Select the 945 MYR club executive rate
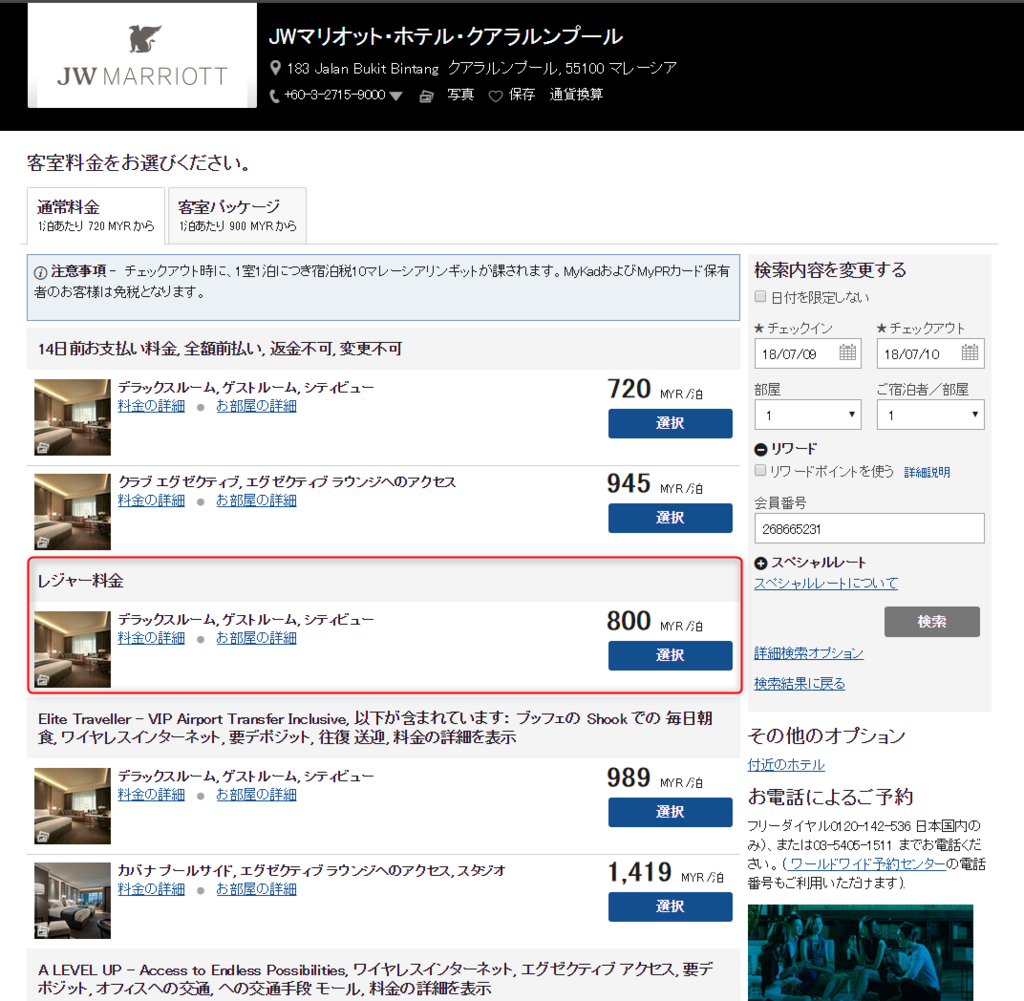Image resolution: width=1024 pixels, height=1001 pixels. [x=670, y=518]
